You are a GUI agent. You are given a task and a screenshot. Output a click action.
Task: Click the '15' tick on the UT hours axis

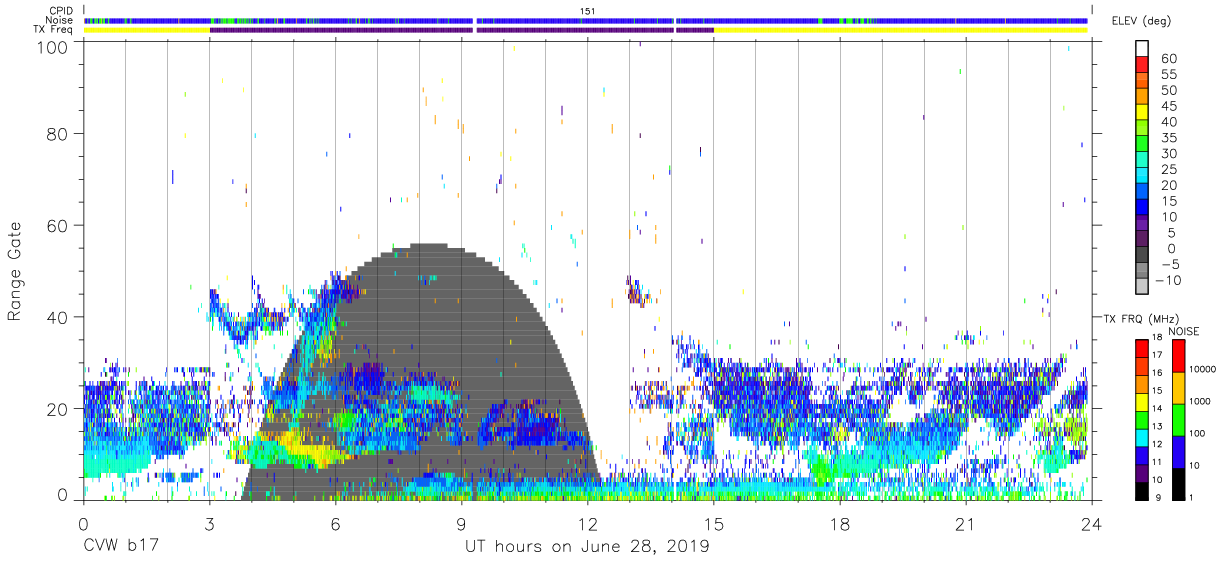click(714, 522)
